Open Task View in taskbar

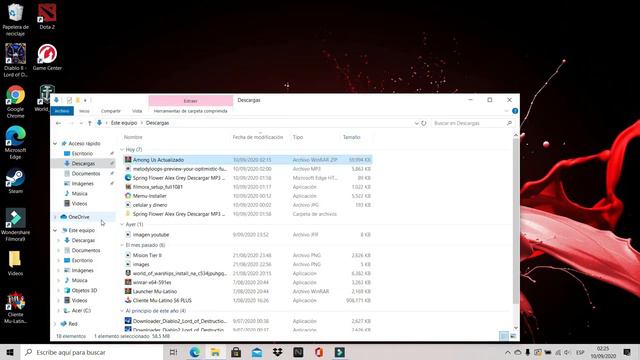(x=173, y=352)
